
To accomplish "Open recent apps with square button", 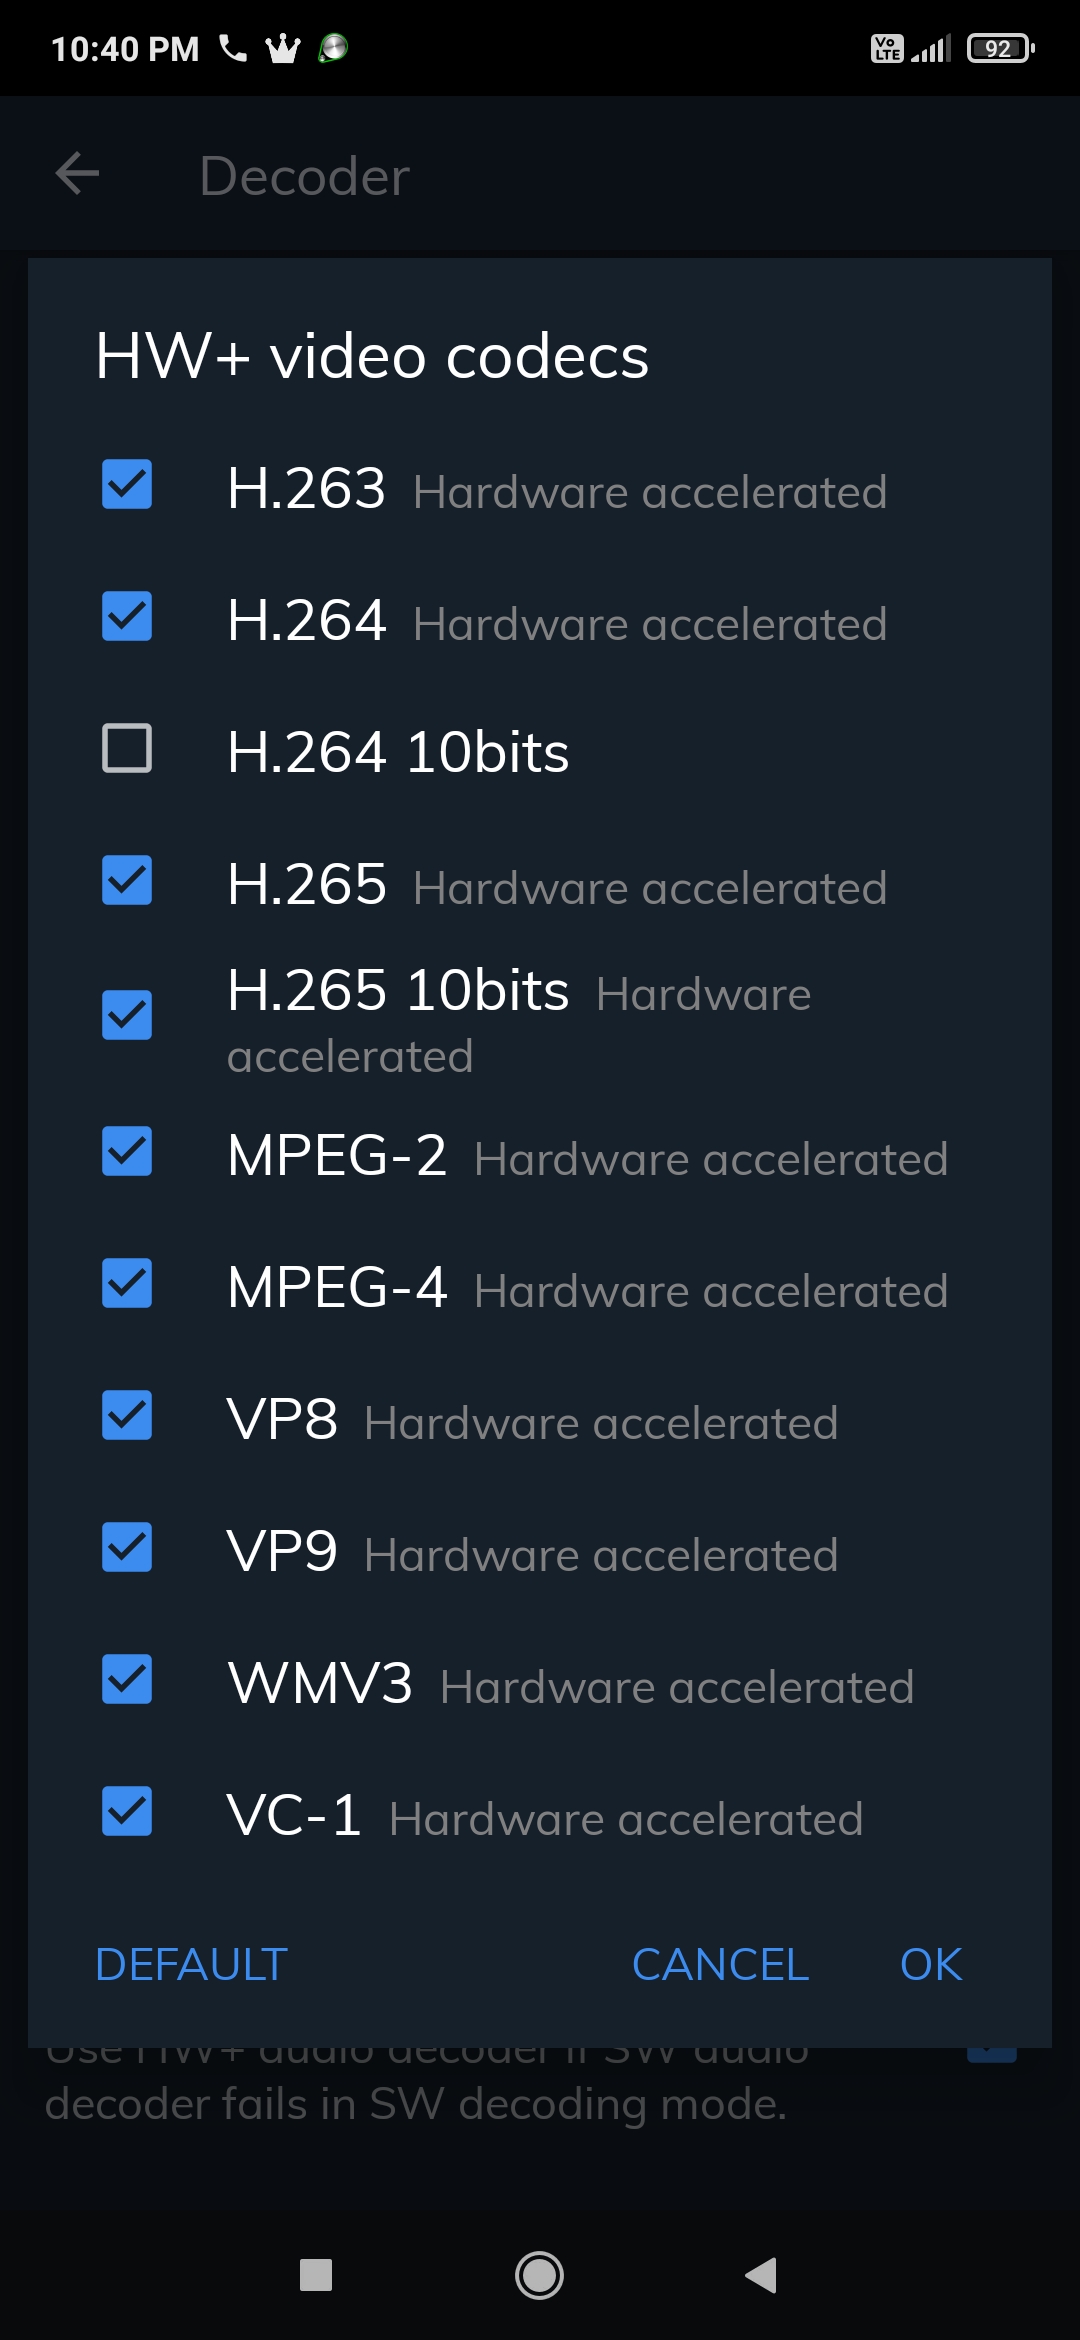I will (x=316, y=2275).
